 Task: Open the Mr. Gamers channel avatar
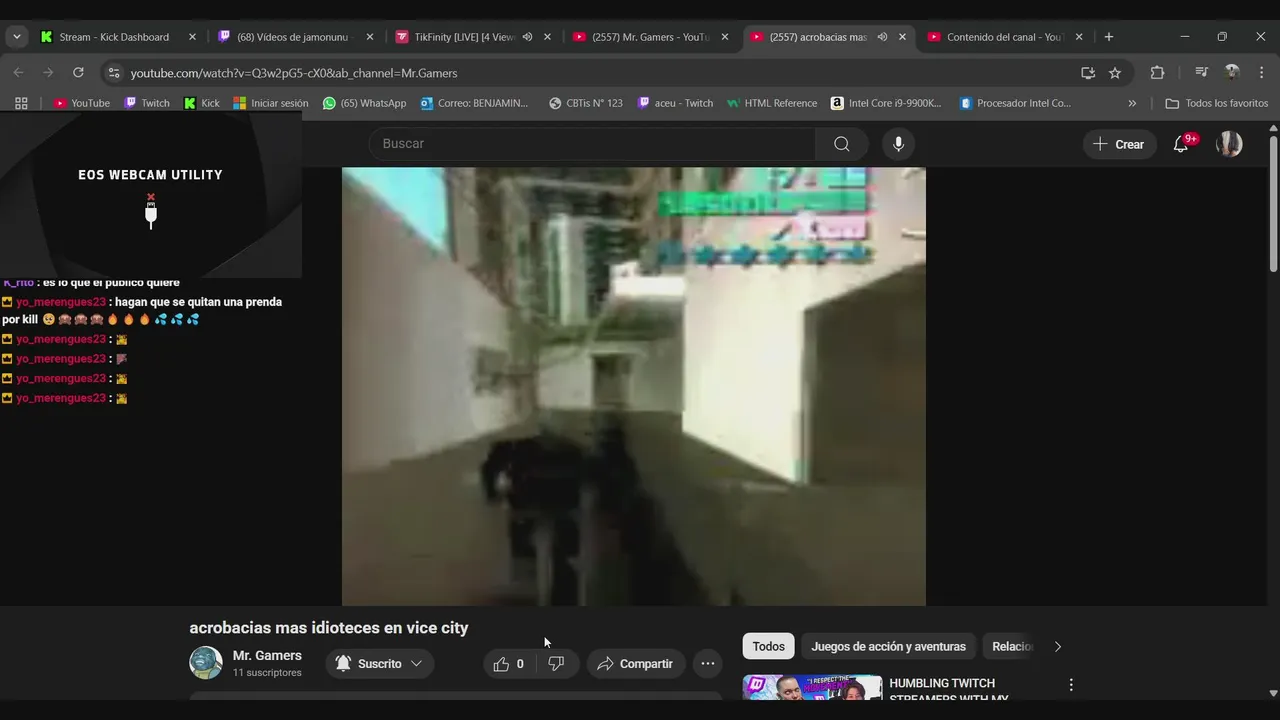(x=206, y=663)
